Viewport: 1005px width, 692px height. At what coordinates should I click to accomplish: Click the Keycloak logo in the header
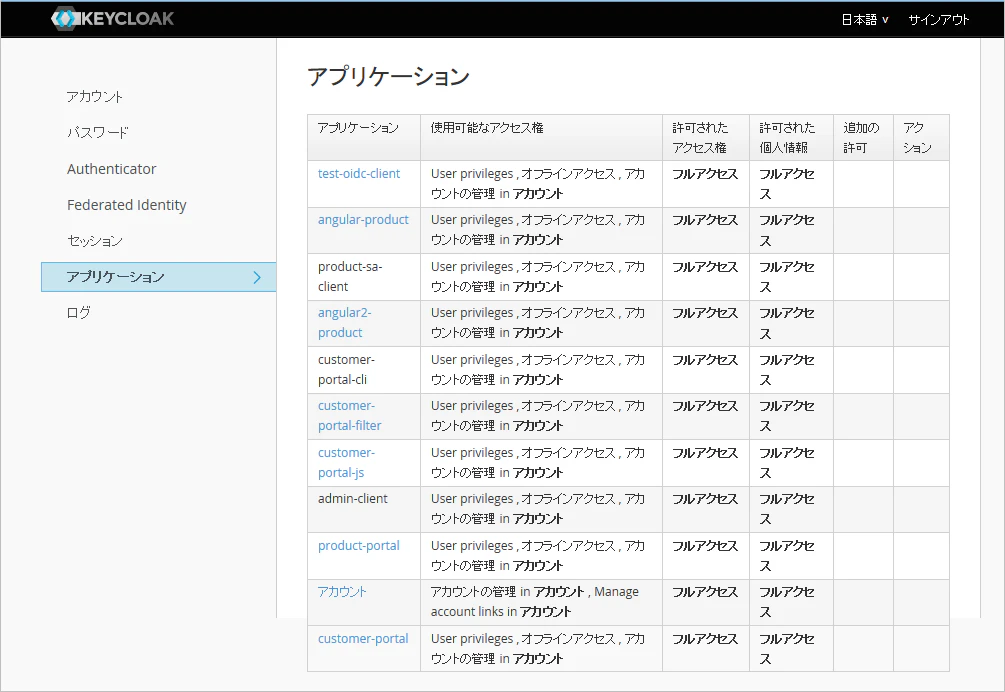(x=112, y=19)
